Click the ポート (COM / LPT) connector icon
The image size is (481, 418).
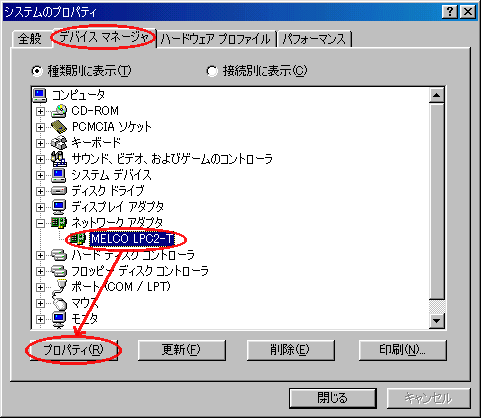click(x=59, y=287)
